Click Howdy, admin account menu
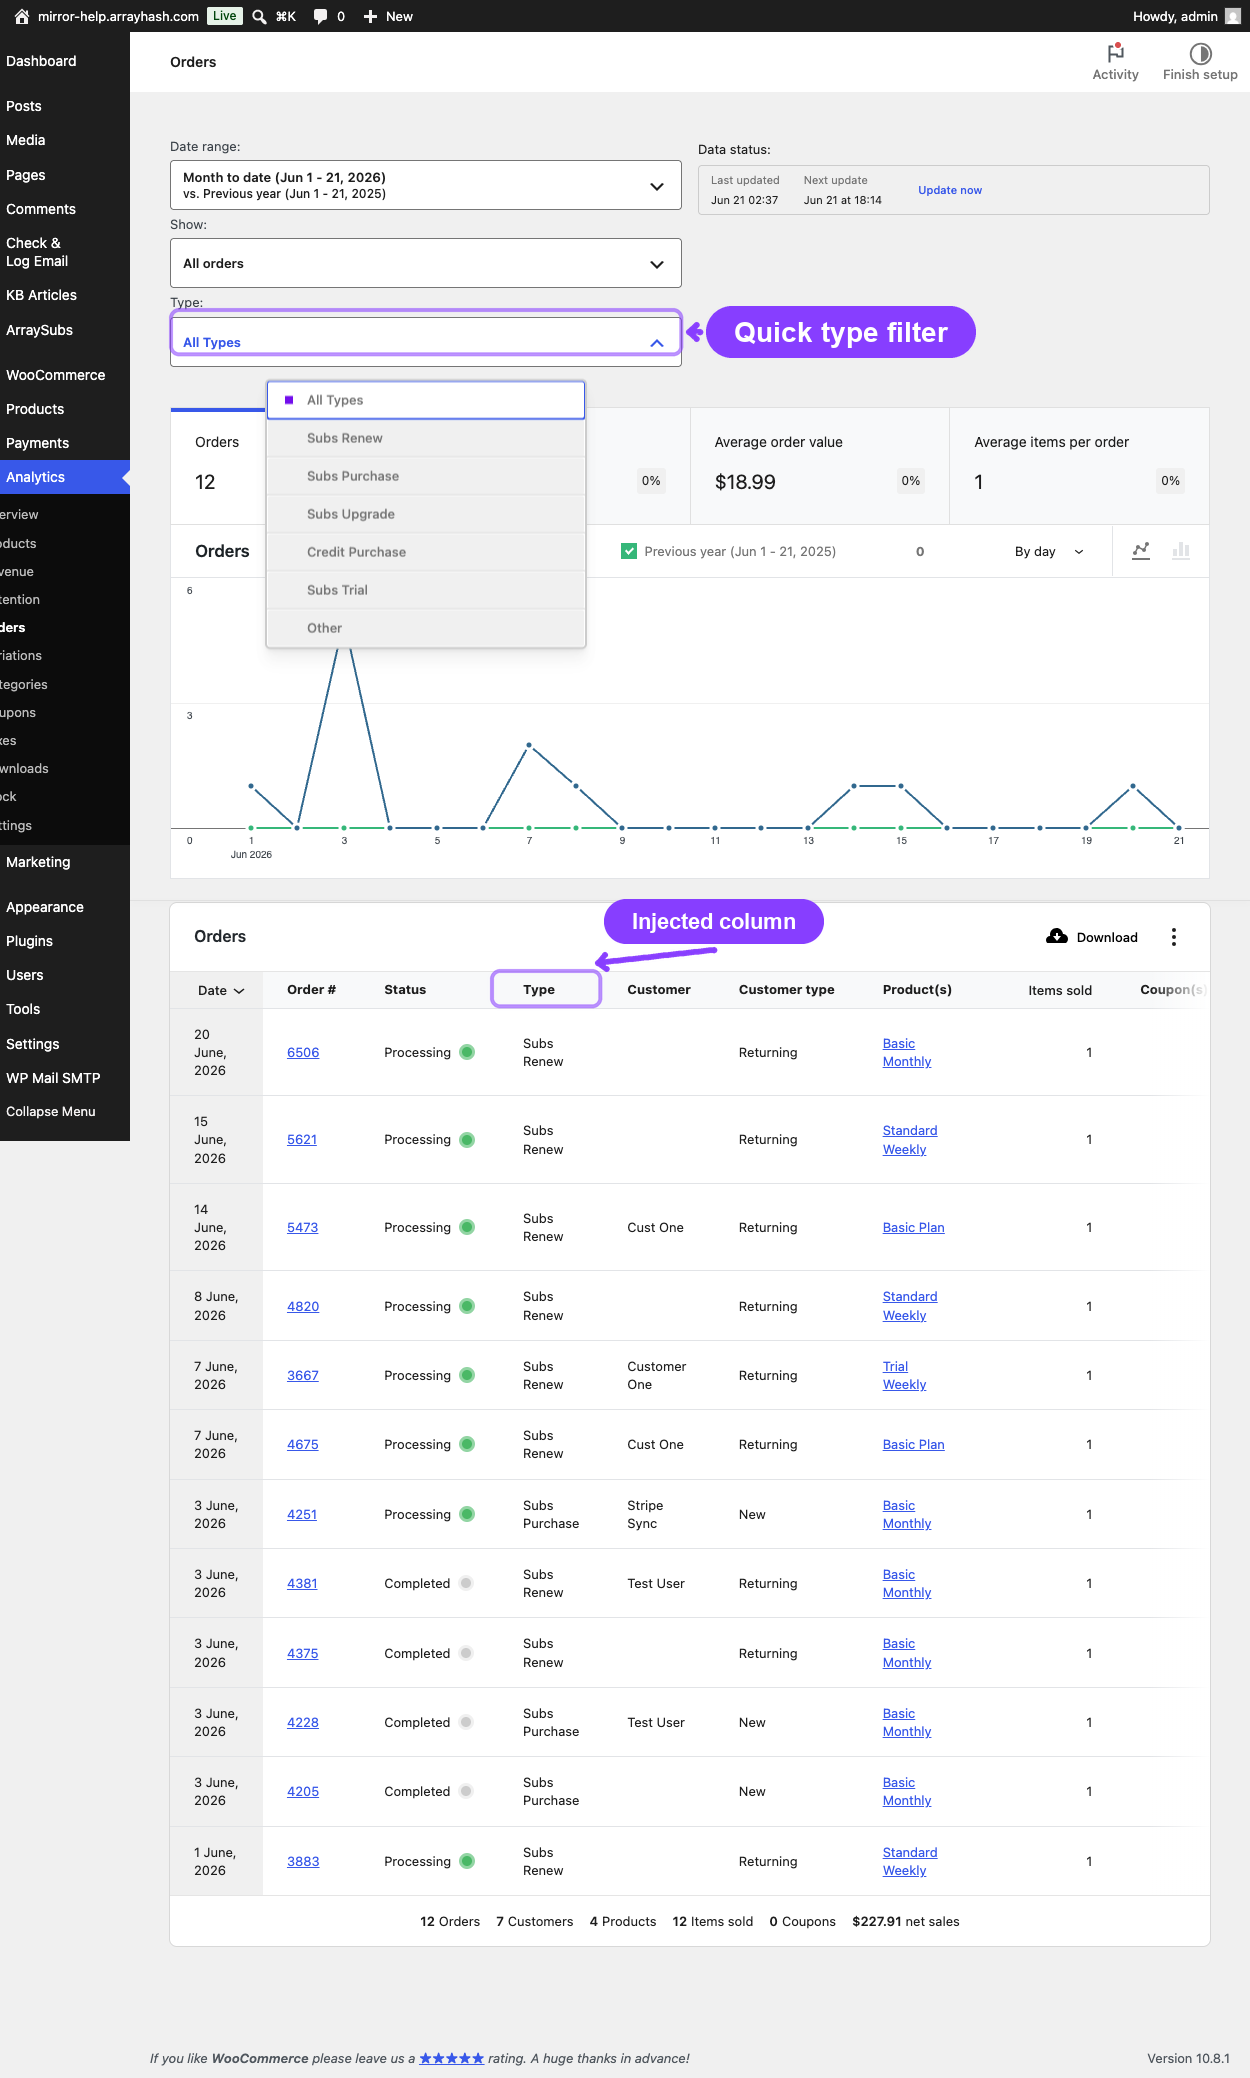 coord(1187,16)
